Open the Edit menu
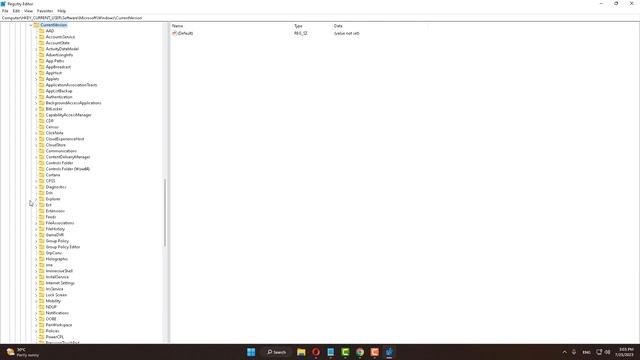640x360 pixels. point(16,11)
